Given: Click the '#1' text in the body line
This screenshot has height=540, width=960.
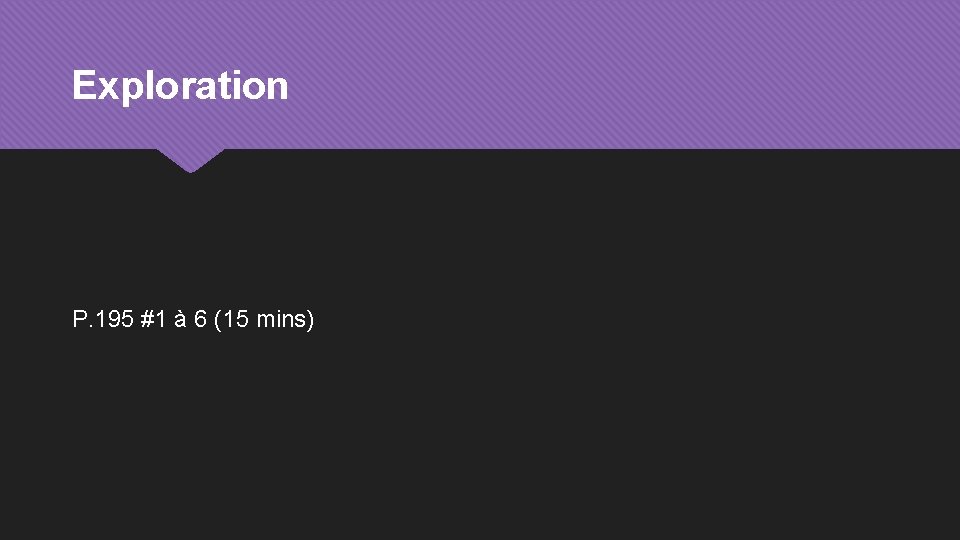Looking at the screenshot, I should click(153, 320).
